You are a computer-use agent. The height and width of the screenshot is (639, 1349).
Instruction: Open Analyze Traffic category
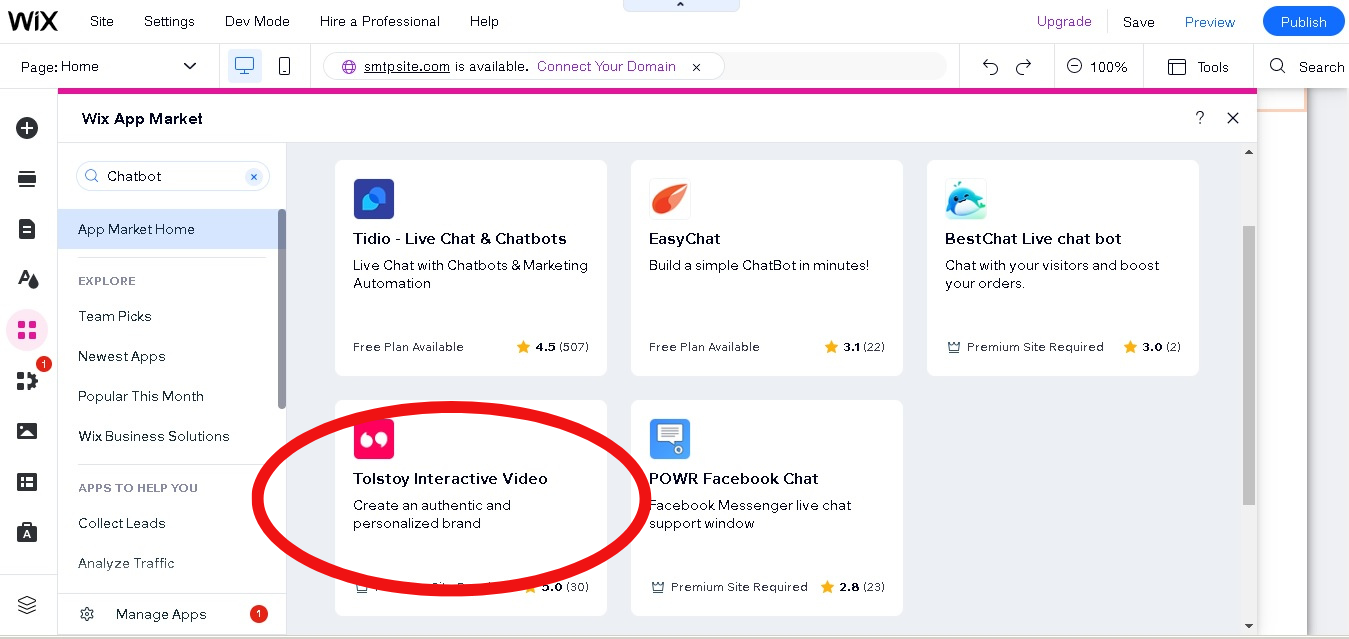click(126, 563)
